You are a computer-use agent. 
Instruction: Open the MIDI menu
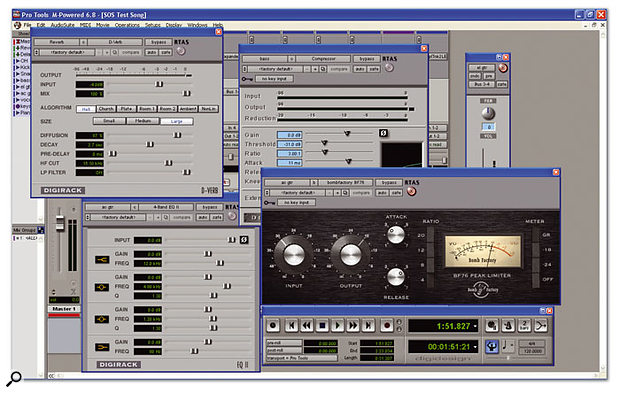[x=85, y=25]
